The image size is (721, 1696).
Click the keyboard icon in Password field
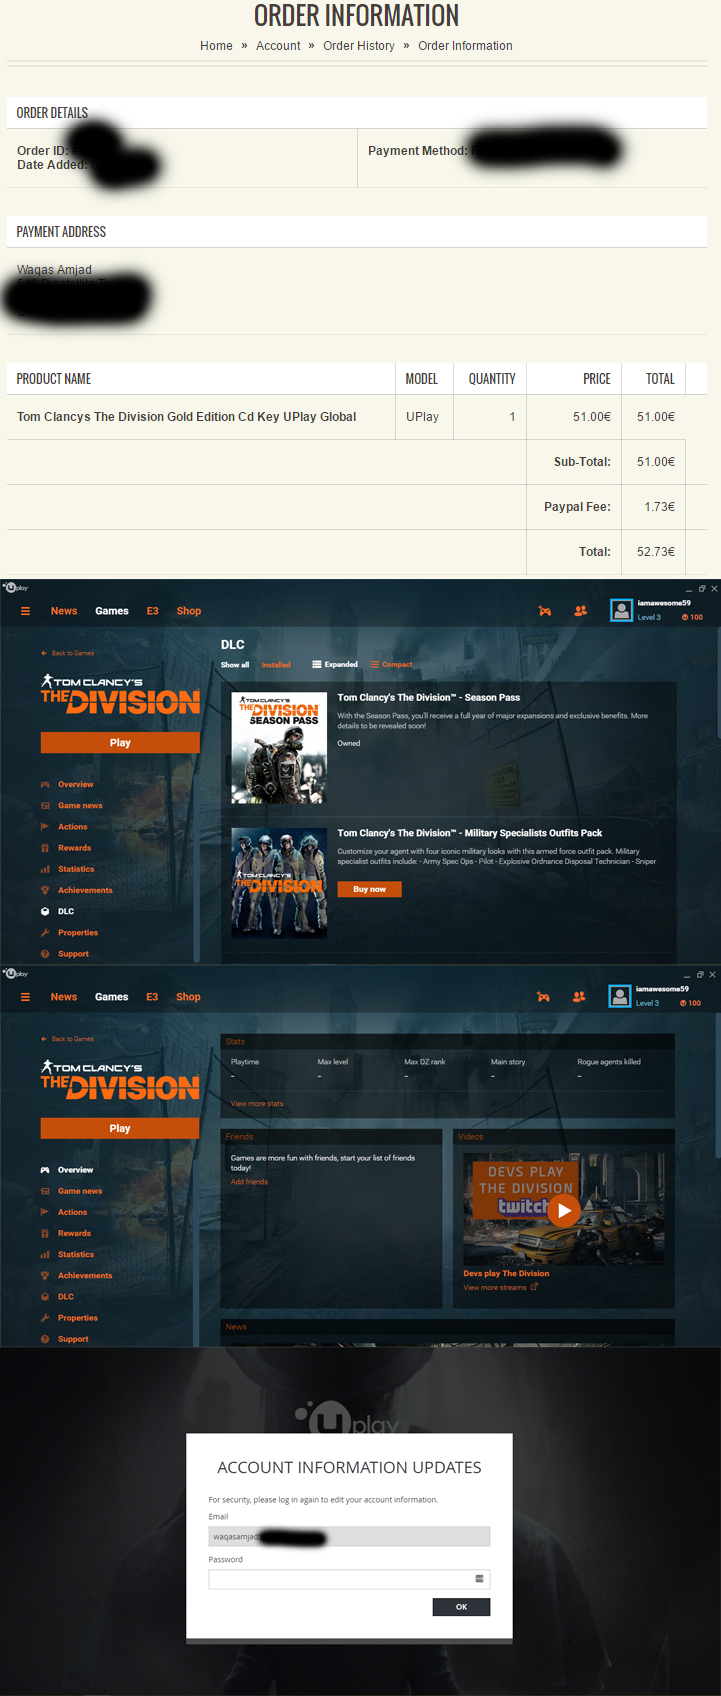click(479, 1579)
